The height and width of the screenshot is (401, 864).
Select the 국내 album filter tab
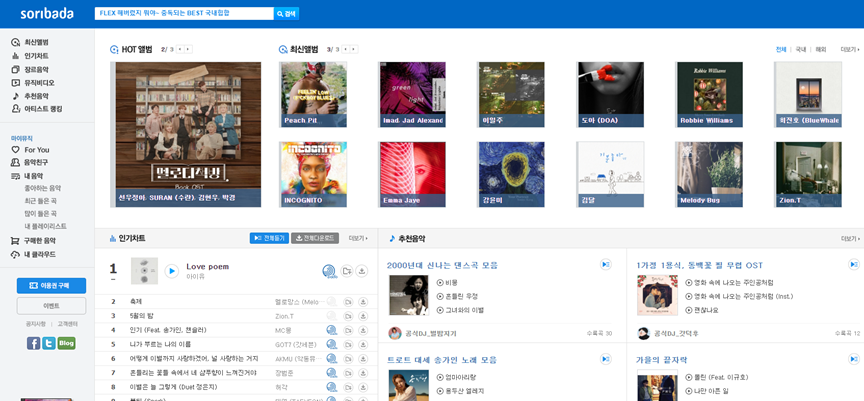pyautogui.click(x=801, y=50)
